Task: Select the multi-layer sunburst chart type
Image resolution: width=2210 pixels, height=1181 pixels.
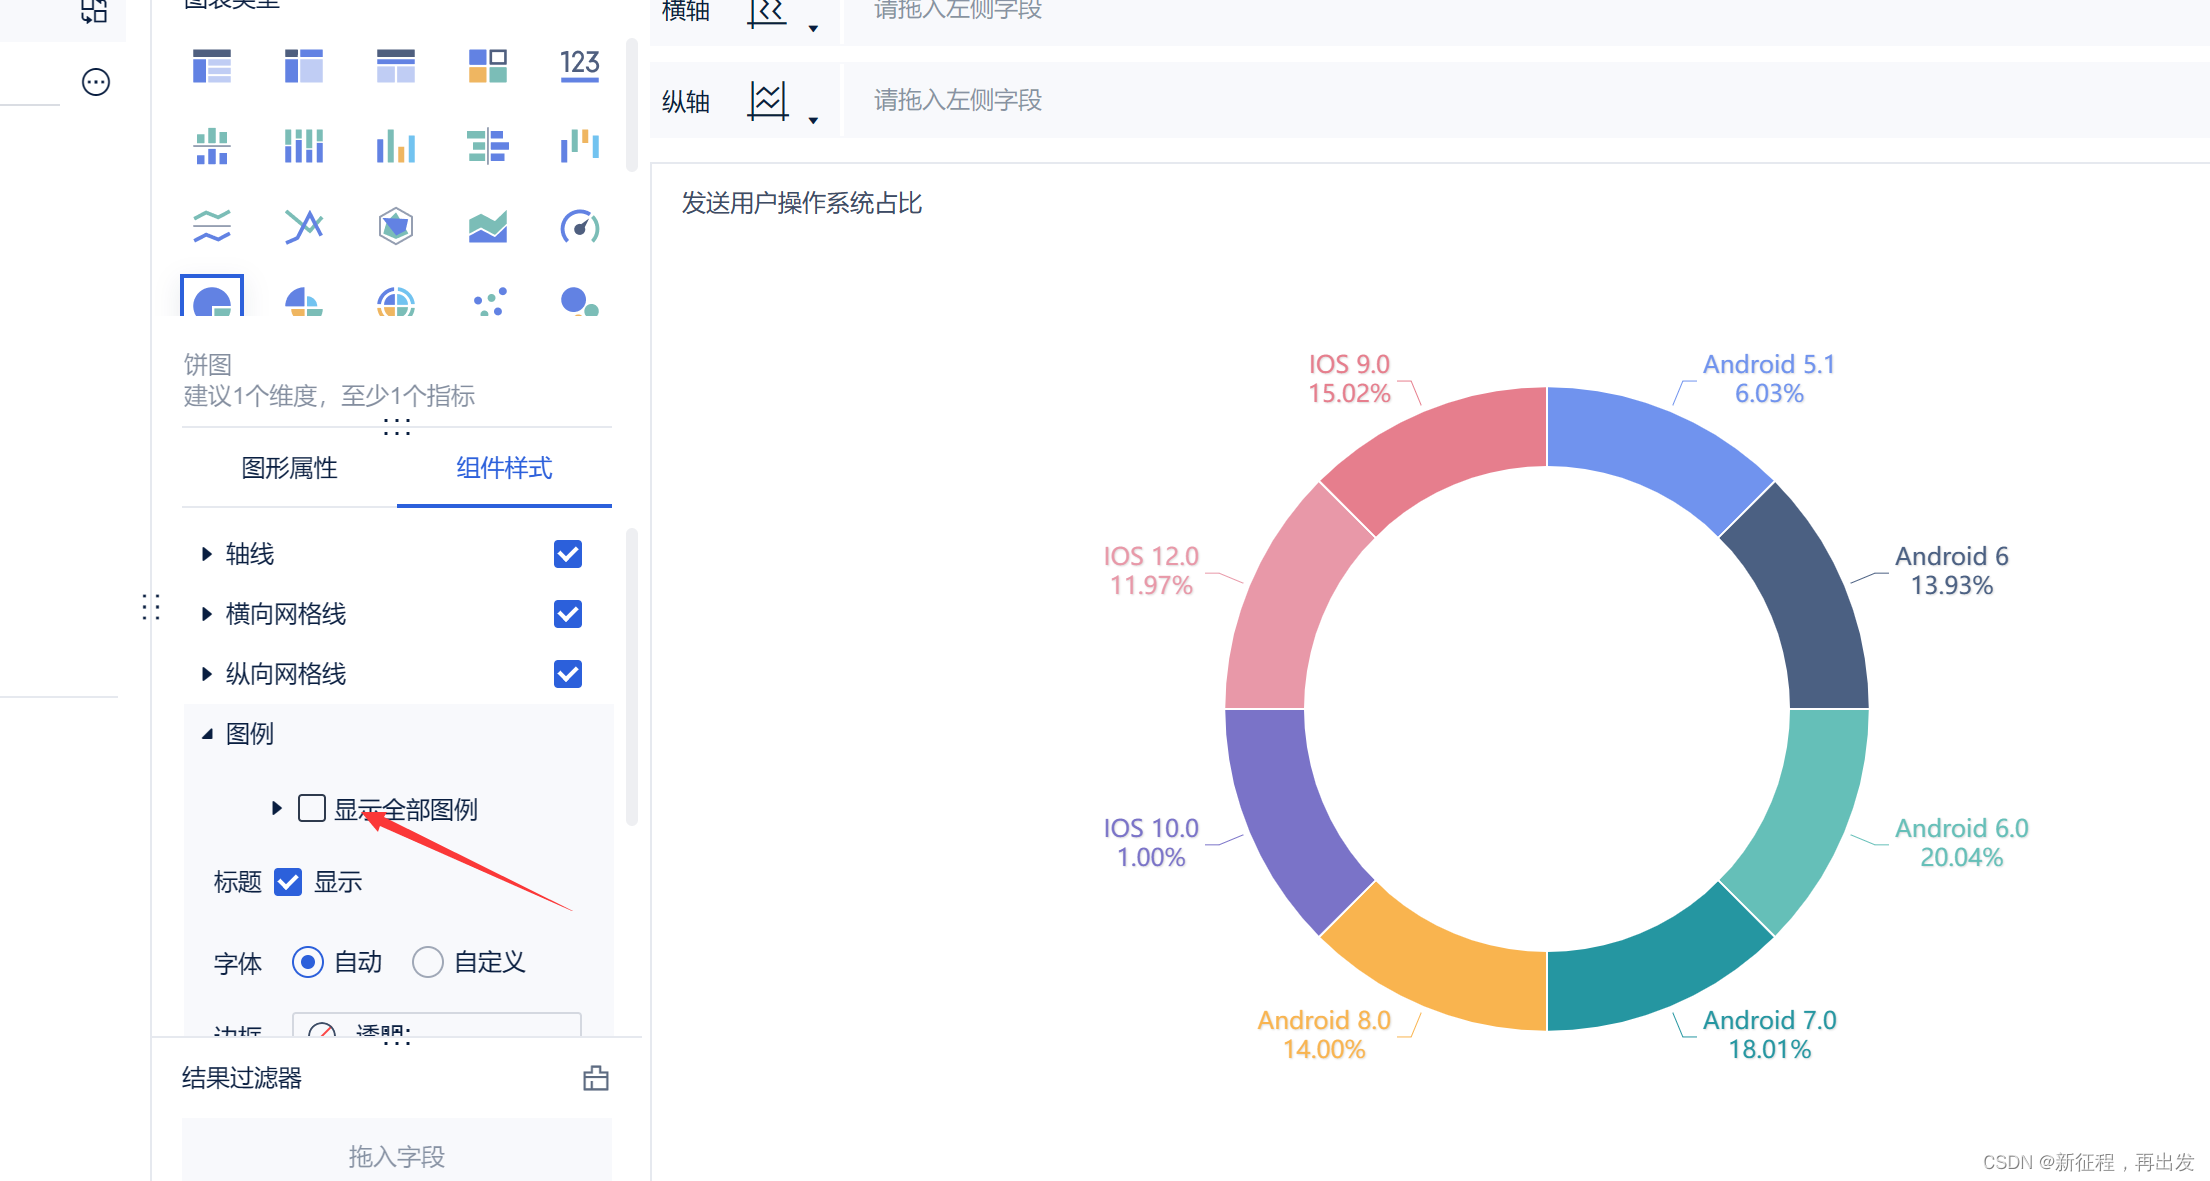Action: (396, 300)
